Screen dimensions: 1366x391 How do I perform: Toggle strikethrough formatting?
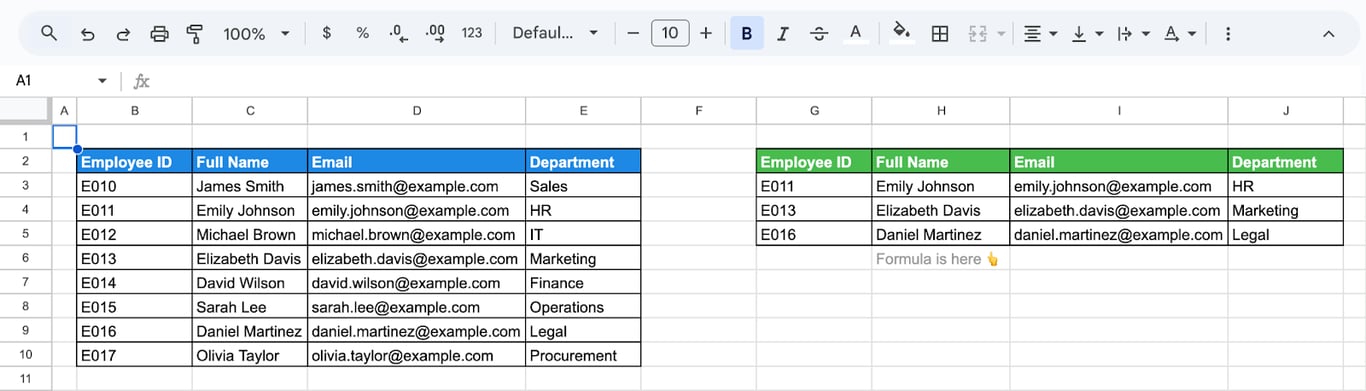(x=819, y=33)
